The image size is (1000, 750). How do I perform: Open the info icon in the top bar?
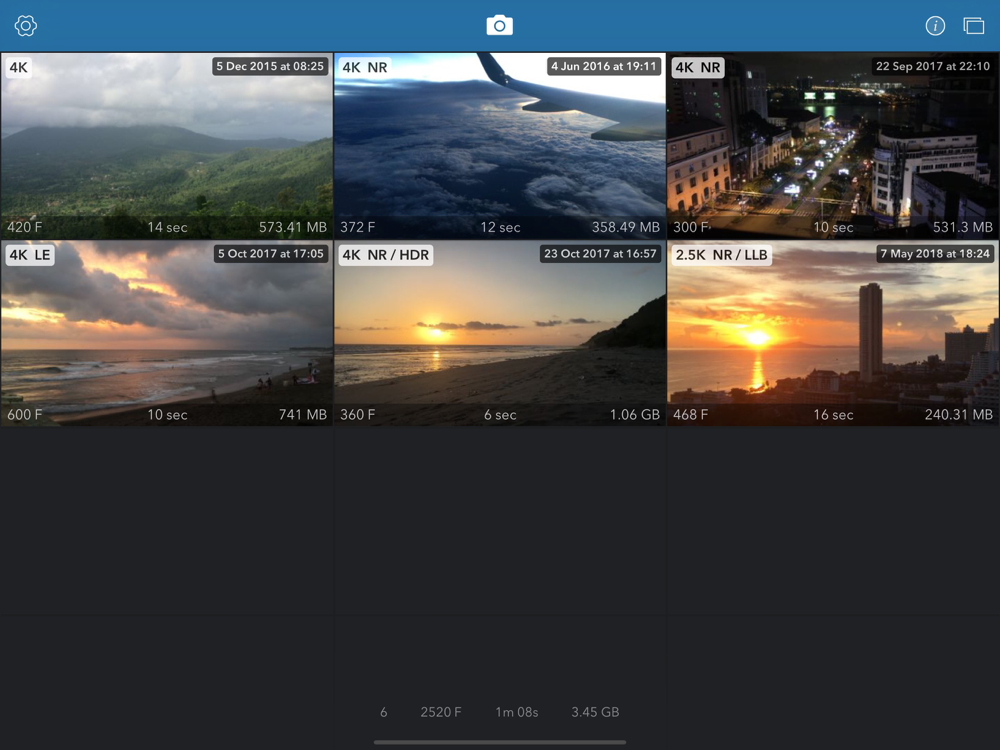coord(935,26)
